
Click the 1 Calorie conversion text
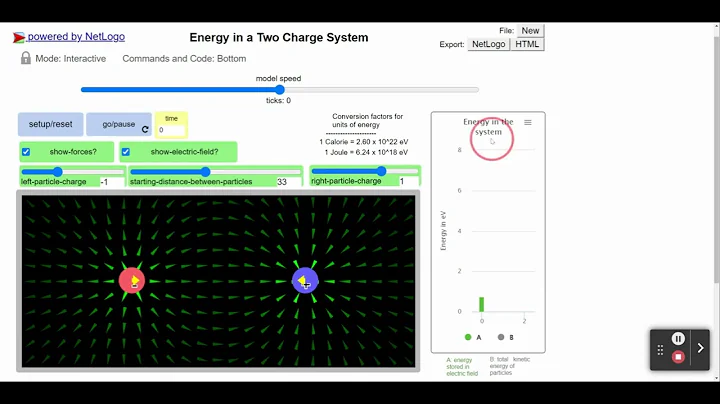(364, 142)
